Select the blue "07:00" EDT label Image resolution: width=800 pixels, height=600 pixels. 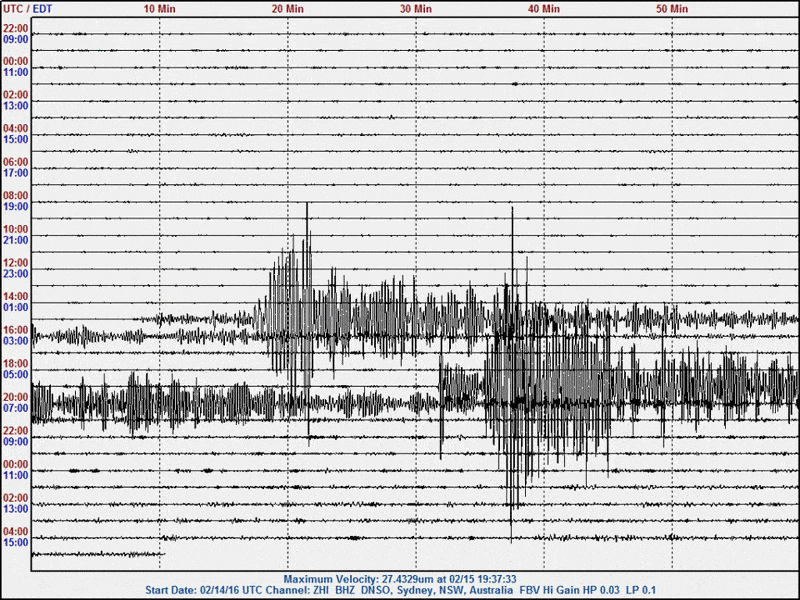[16, 409]
